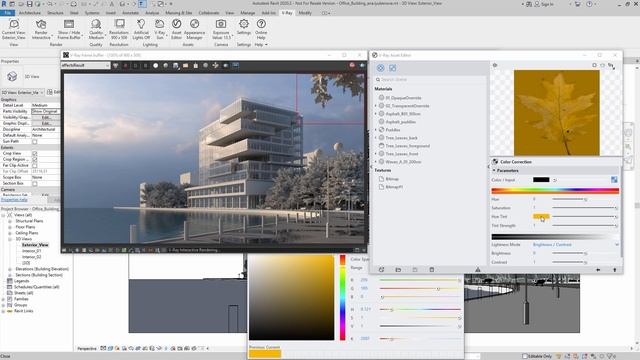The height and width of the screenshot is (360, 640).
Task: Enable the Editable Only checkbox in the status bar
Action: 525,356
